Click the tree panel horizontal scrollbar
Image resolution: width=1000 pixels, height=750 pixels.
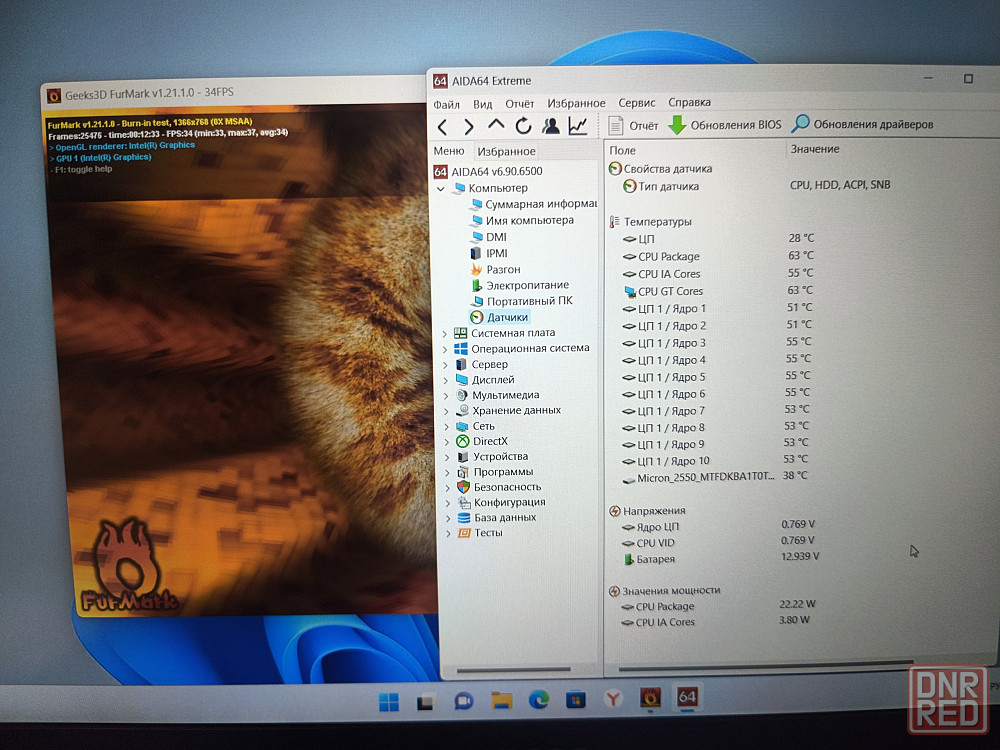(x=514, y=670)
